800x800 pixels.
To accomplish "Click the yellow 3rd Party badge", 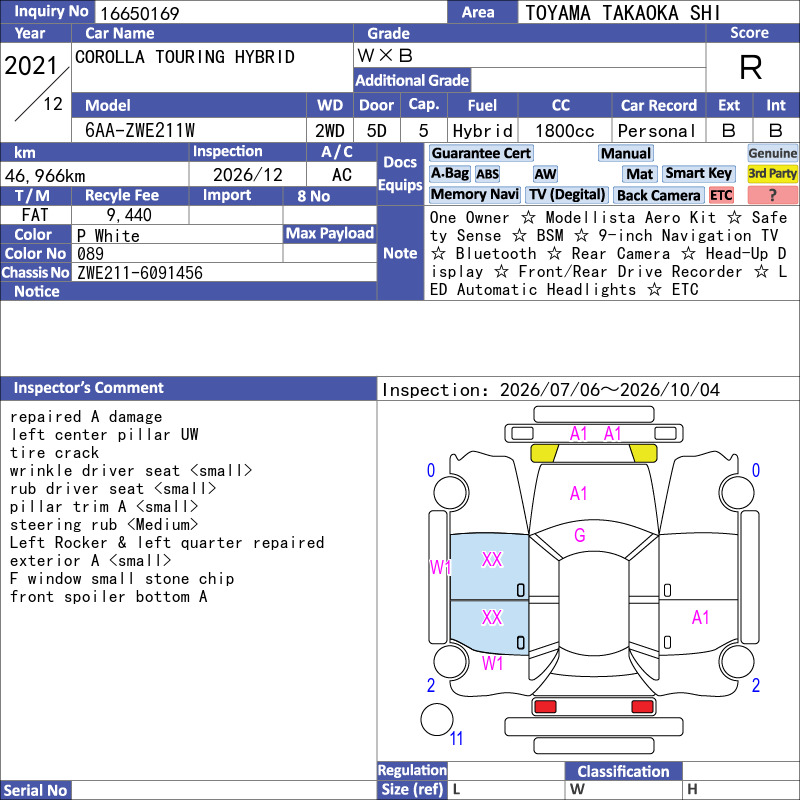I will click(772, 173).
